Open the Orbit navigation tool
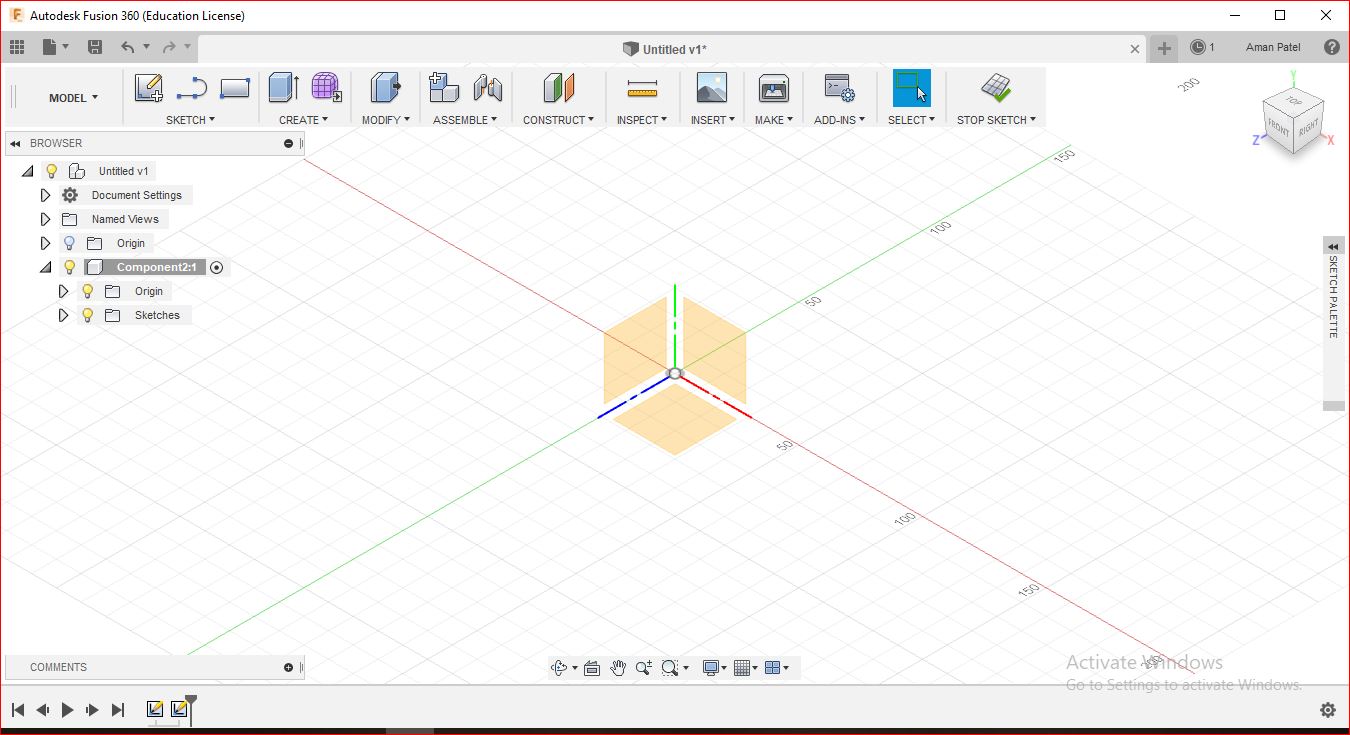This screenshot has height=735, width=1350. click(x=560, y=668)
